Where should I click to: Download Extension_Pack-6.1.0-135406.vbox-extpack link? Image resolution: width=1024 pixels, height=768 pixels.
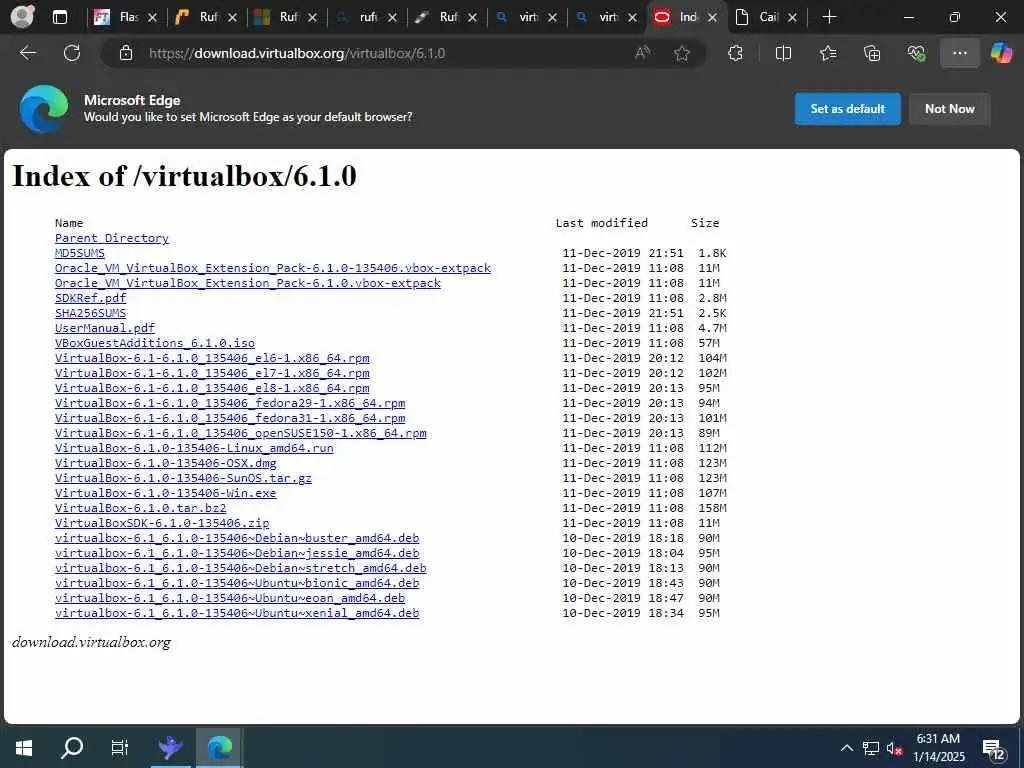273,268
